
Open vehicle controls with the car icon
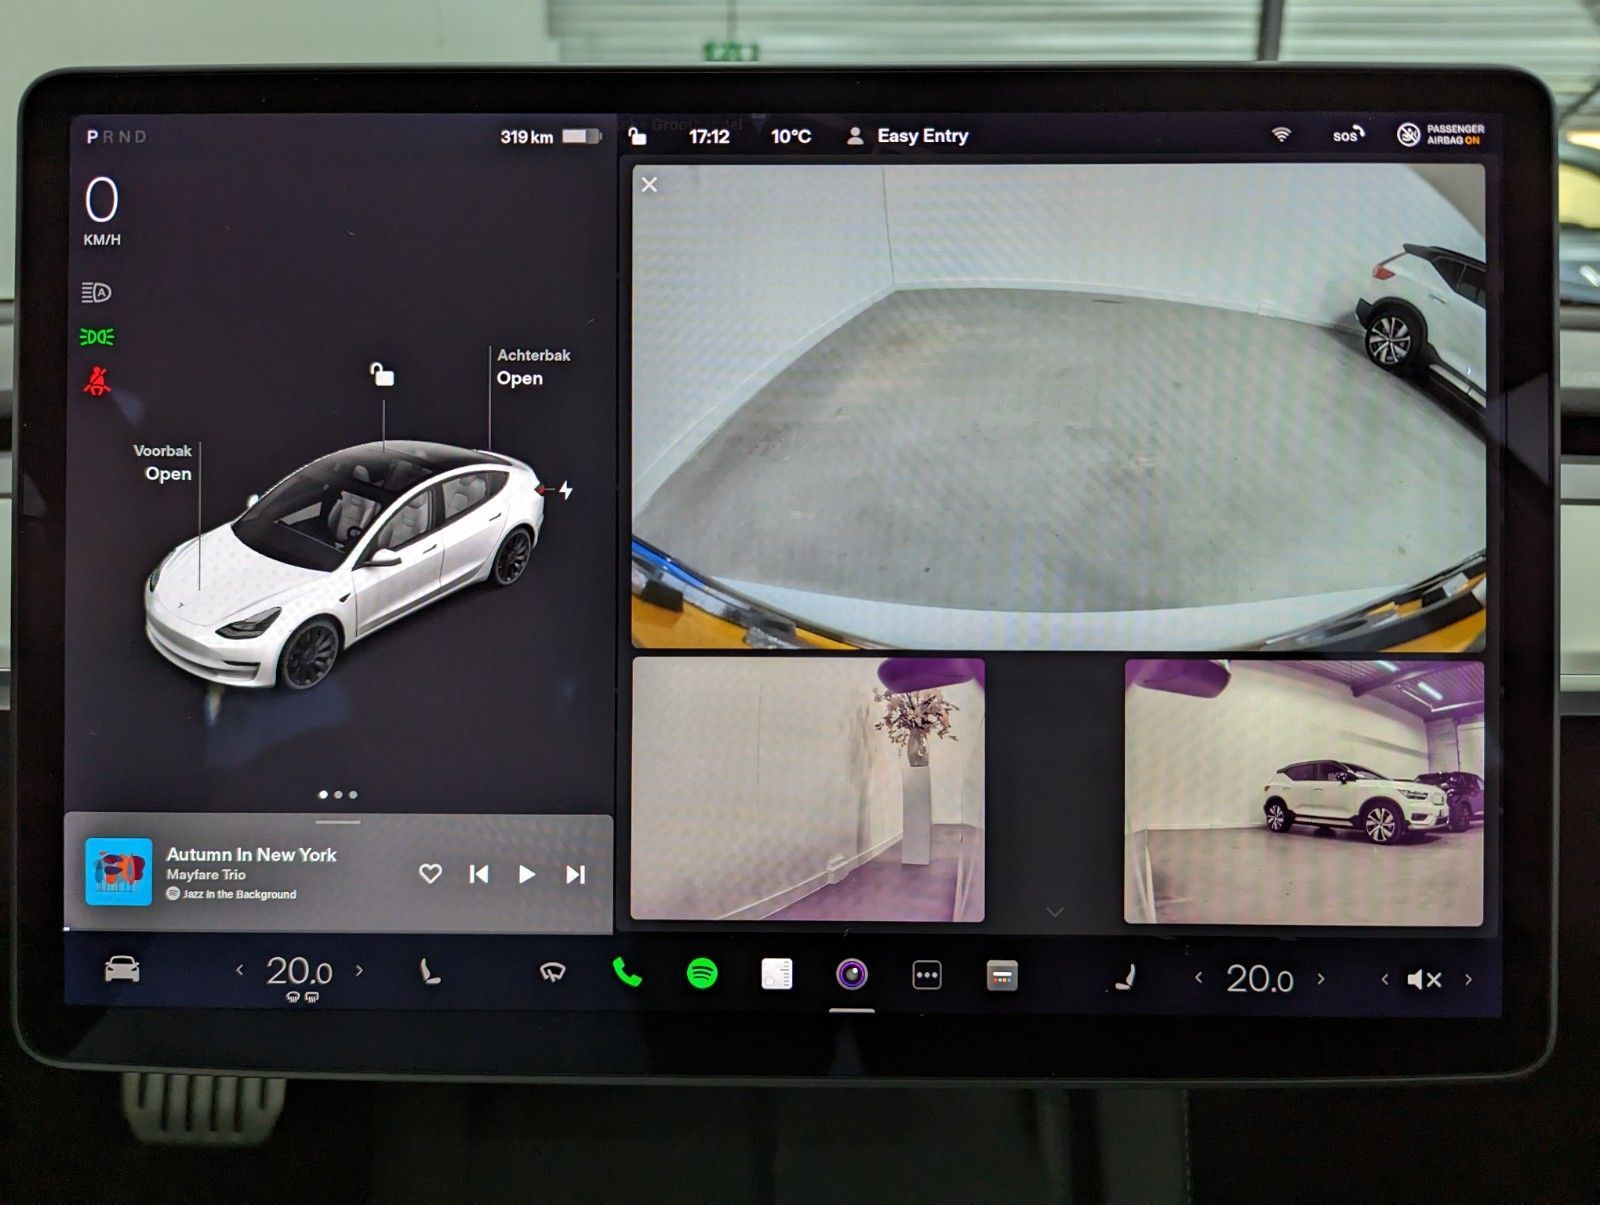coord(122,969)
